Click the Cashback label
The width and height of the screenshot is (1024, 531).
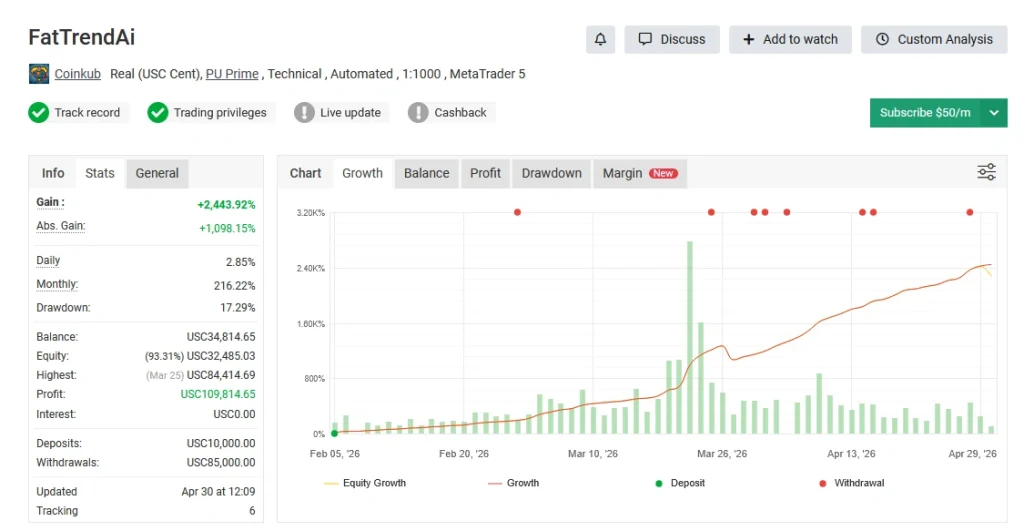click(460, 112)
